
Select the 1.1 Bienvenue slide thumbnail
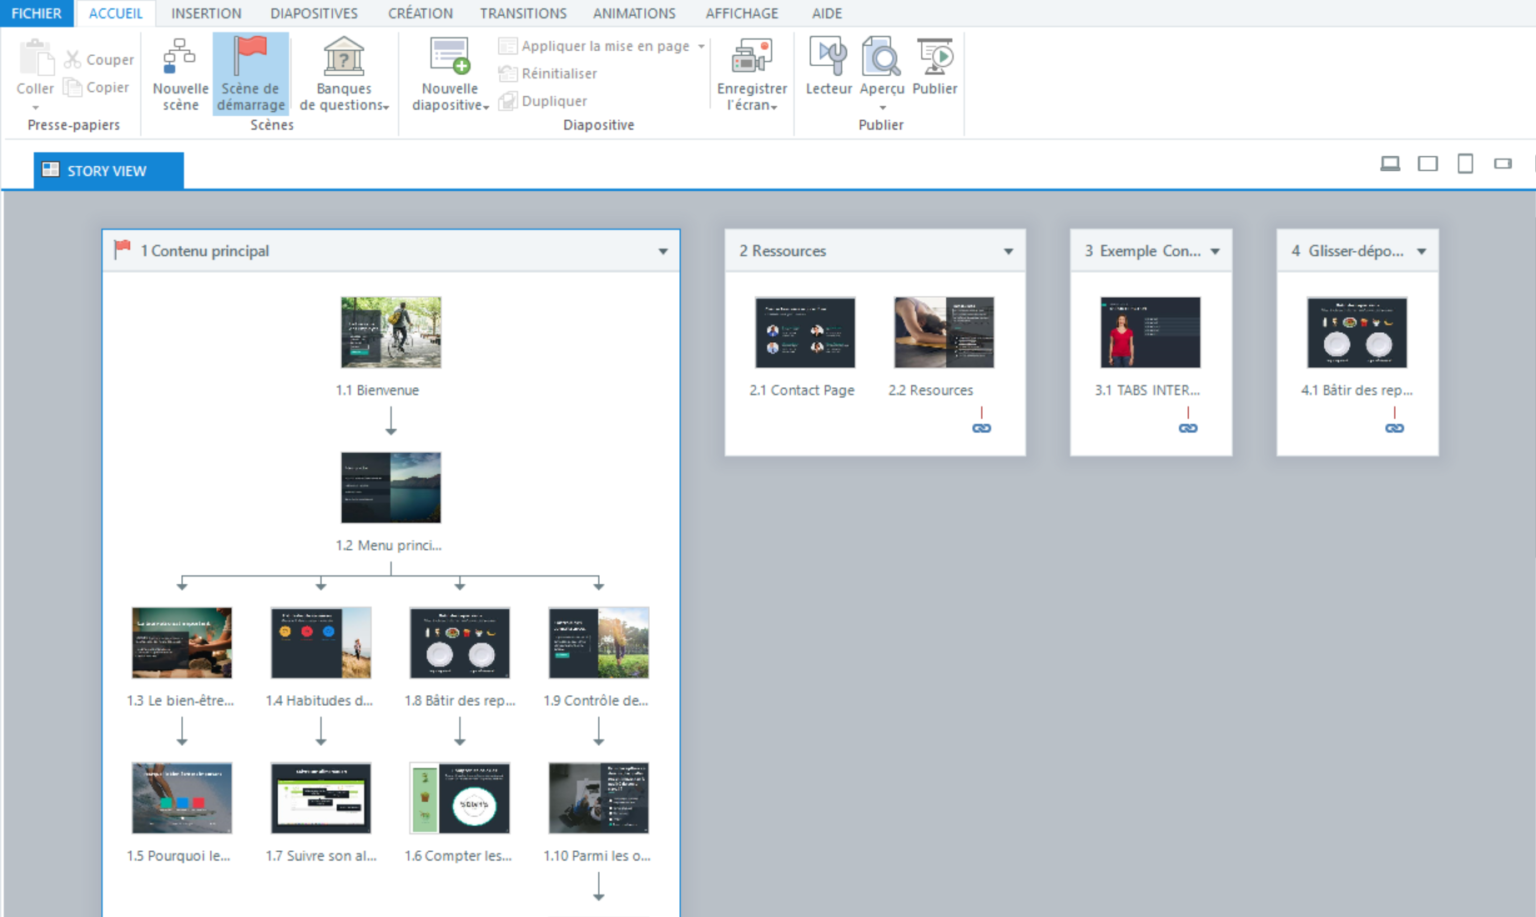(390, 331)
